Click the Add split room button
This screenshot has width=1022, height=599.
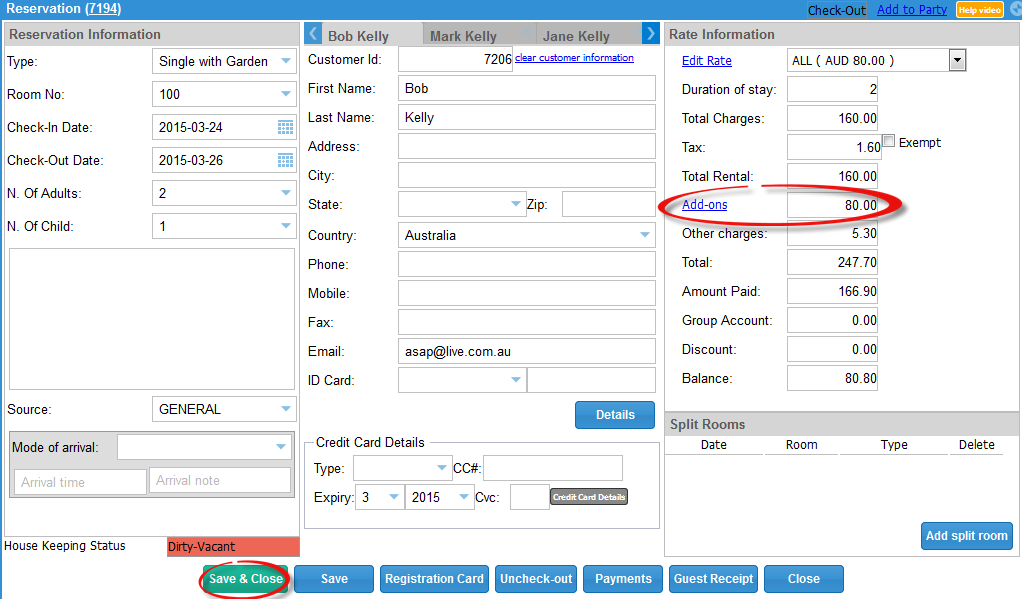pos(966,536)
